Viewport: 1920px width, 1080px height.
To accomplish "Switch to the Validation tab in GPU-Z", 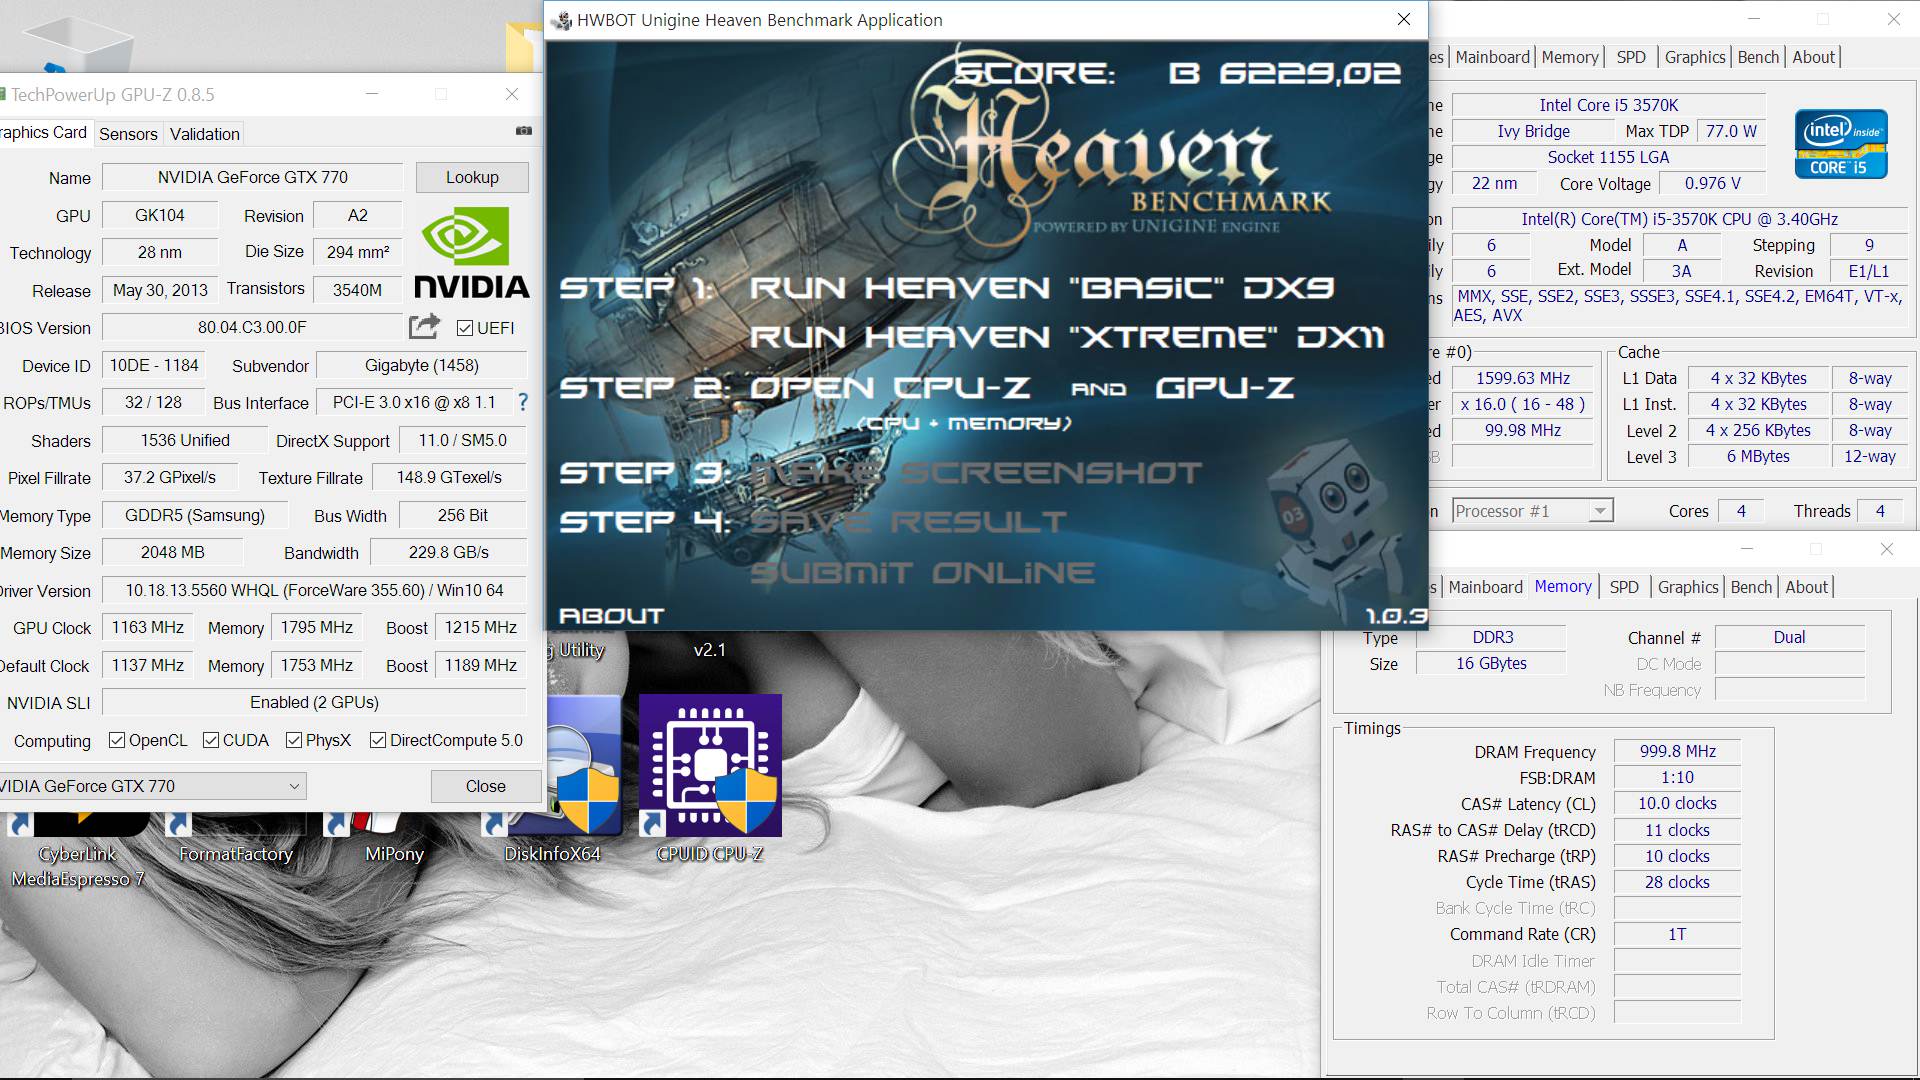I will point(205,134).
